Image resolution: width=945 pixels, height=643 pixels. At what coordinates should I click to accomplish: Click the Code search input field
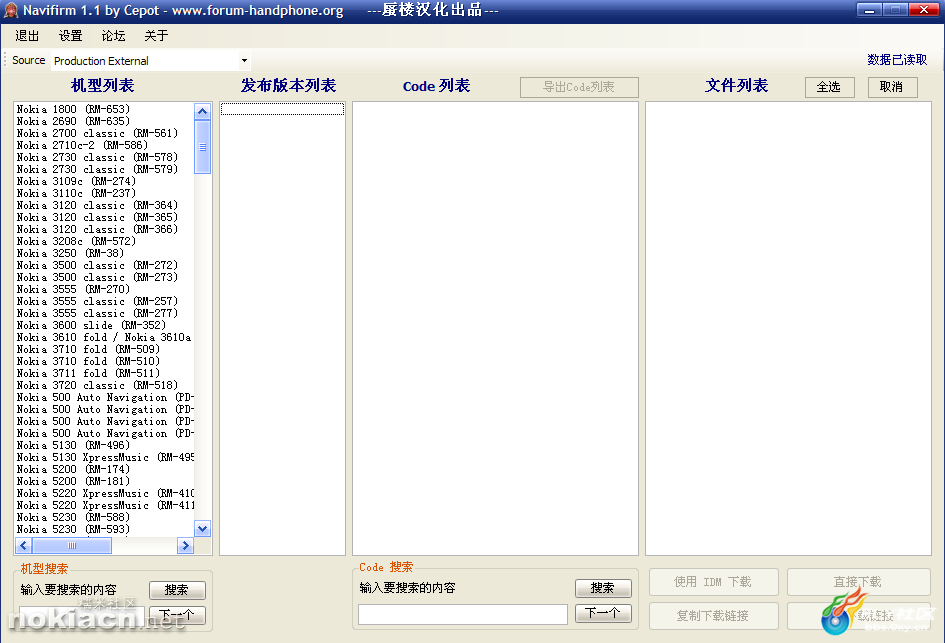tap(463, 615)
